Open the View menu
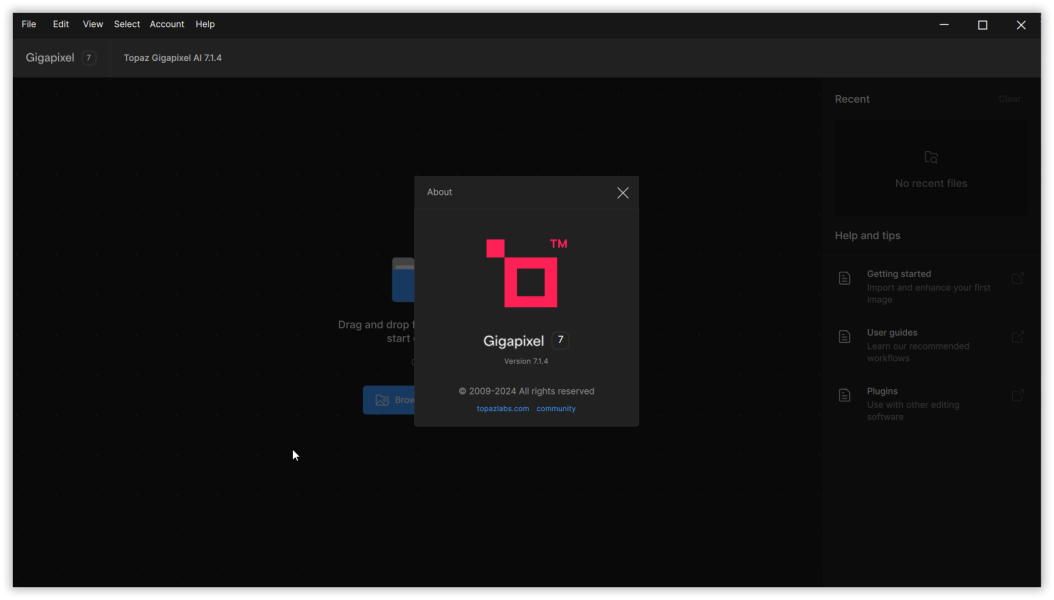 tap(93, 24)
